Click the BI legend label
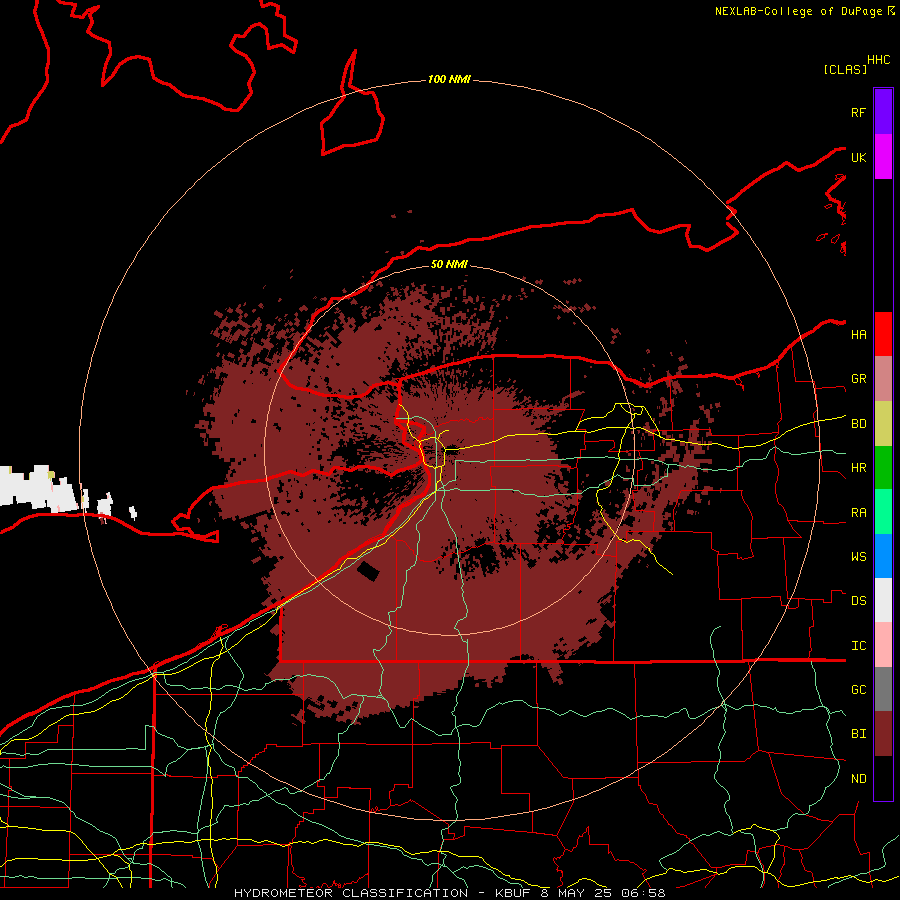Image resolution: width=900 pixels, height=900 pixels. pyautogui.click(x=859, y=734)
